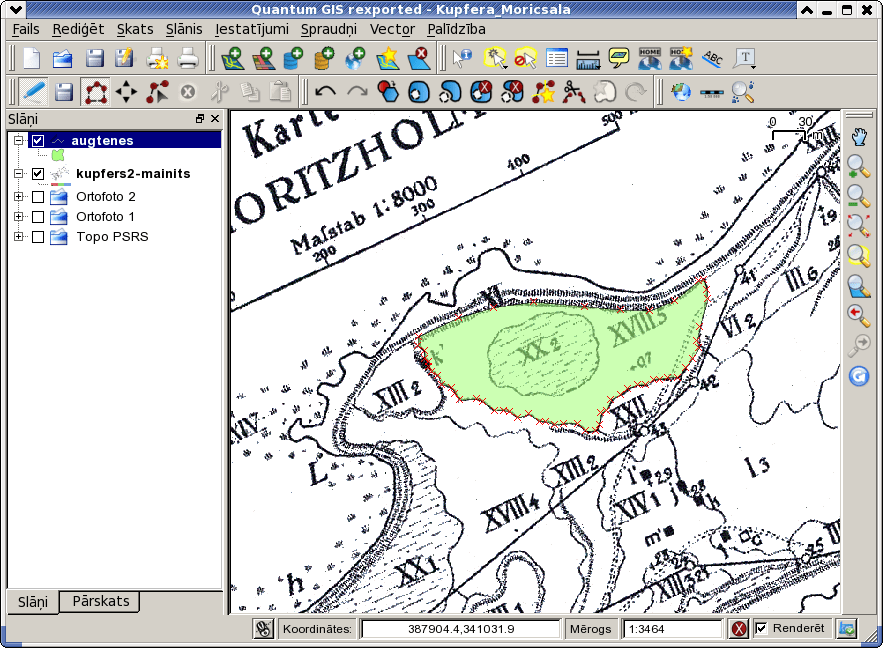This screenshot has width=883, height=648.
Task: Create new bookmark HOME star icon
Action: click(x=681, y=59)
